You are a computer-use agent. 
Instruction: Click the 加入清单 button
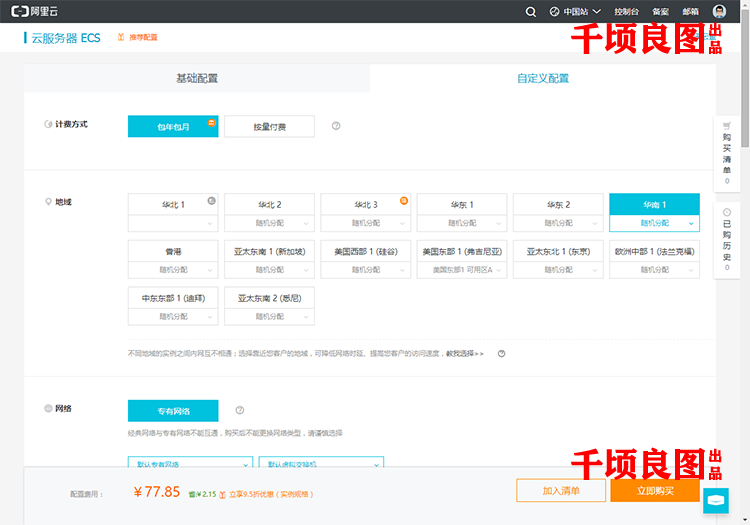tap(561, 491)
